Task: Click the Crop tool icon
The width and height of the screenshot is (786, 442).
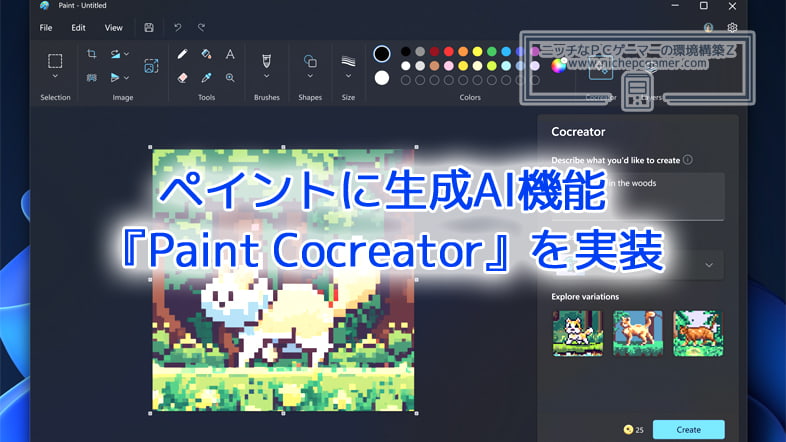Action: click(x=91, y=54)
